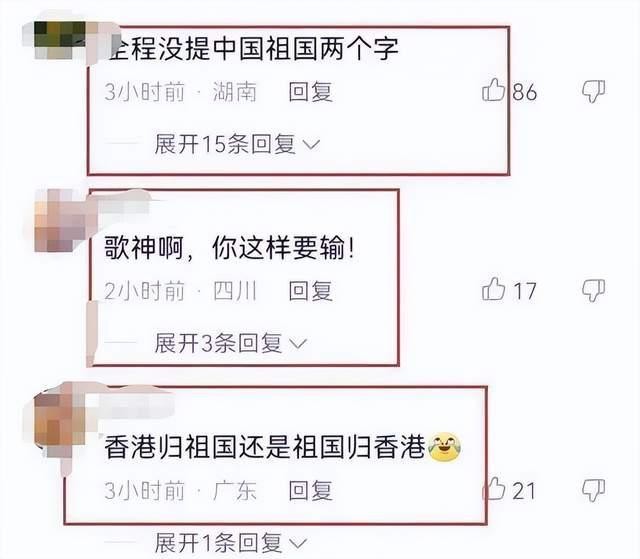Click comment text 香港归祖国还是祖国归香港
Screen dimensions: 640x559
(x=265, y=447)
